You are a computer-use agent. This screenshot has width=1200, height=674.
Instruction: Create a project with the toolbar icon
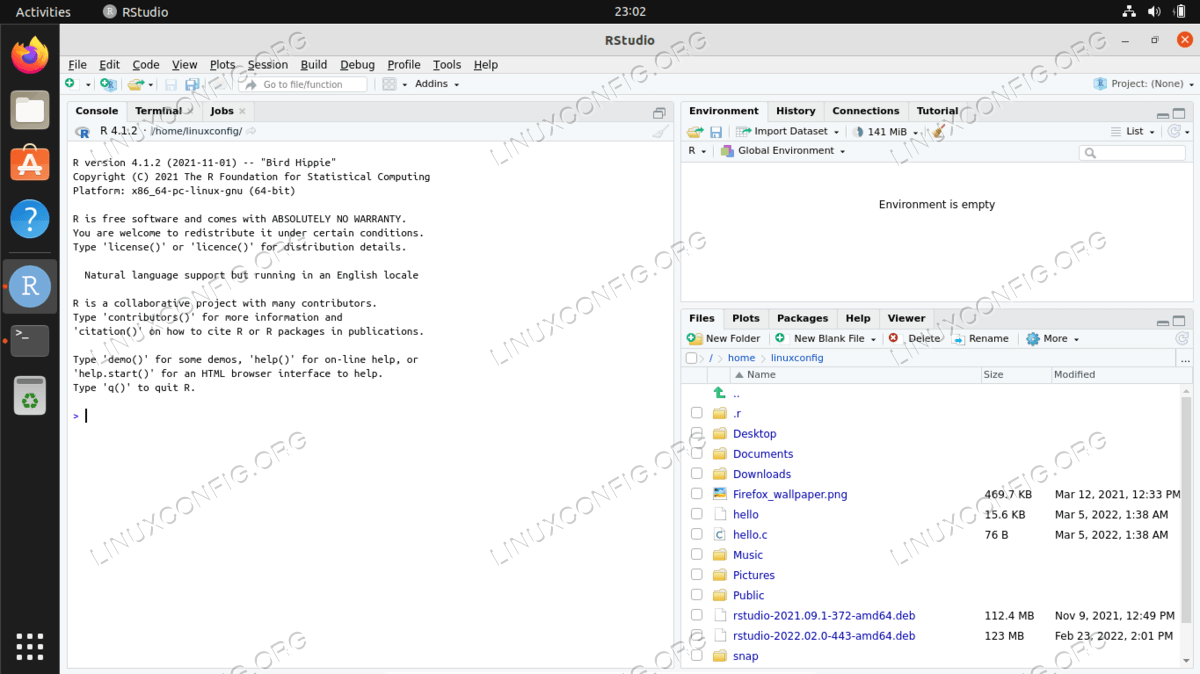108,84
